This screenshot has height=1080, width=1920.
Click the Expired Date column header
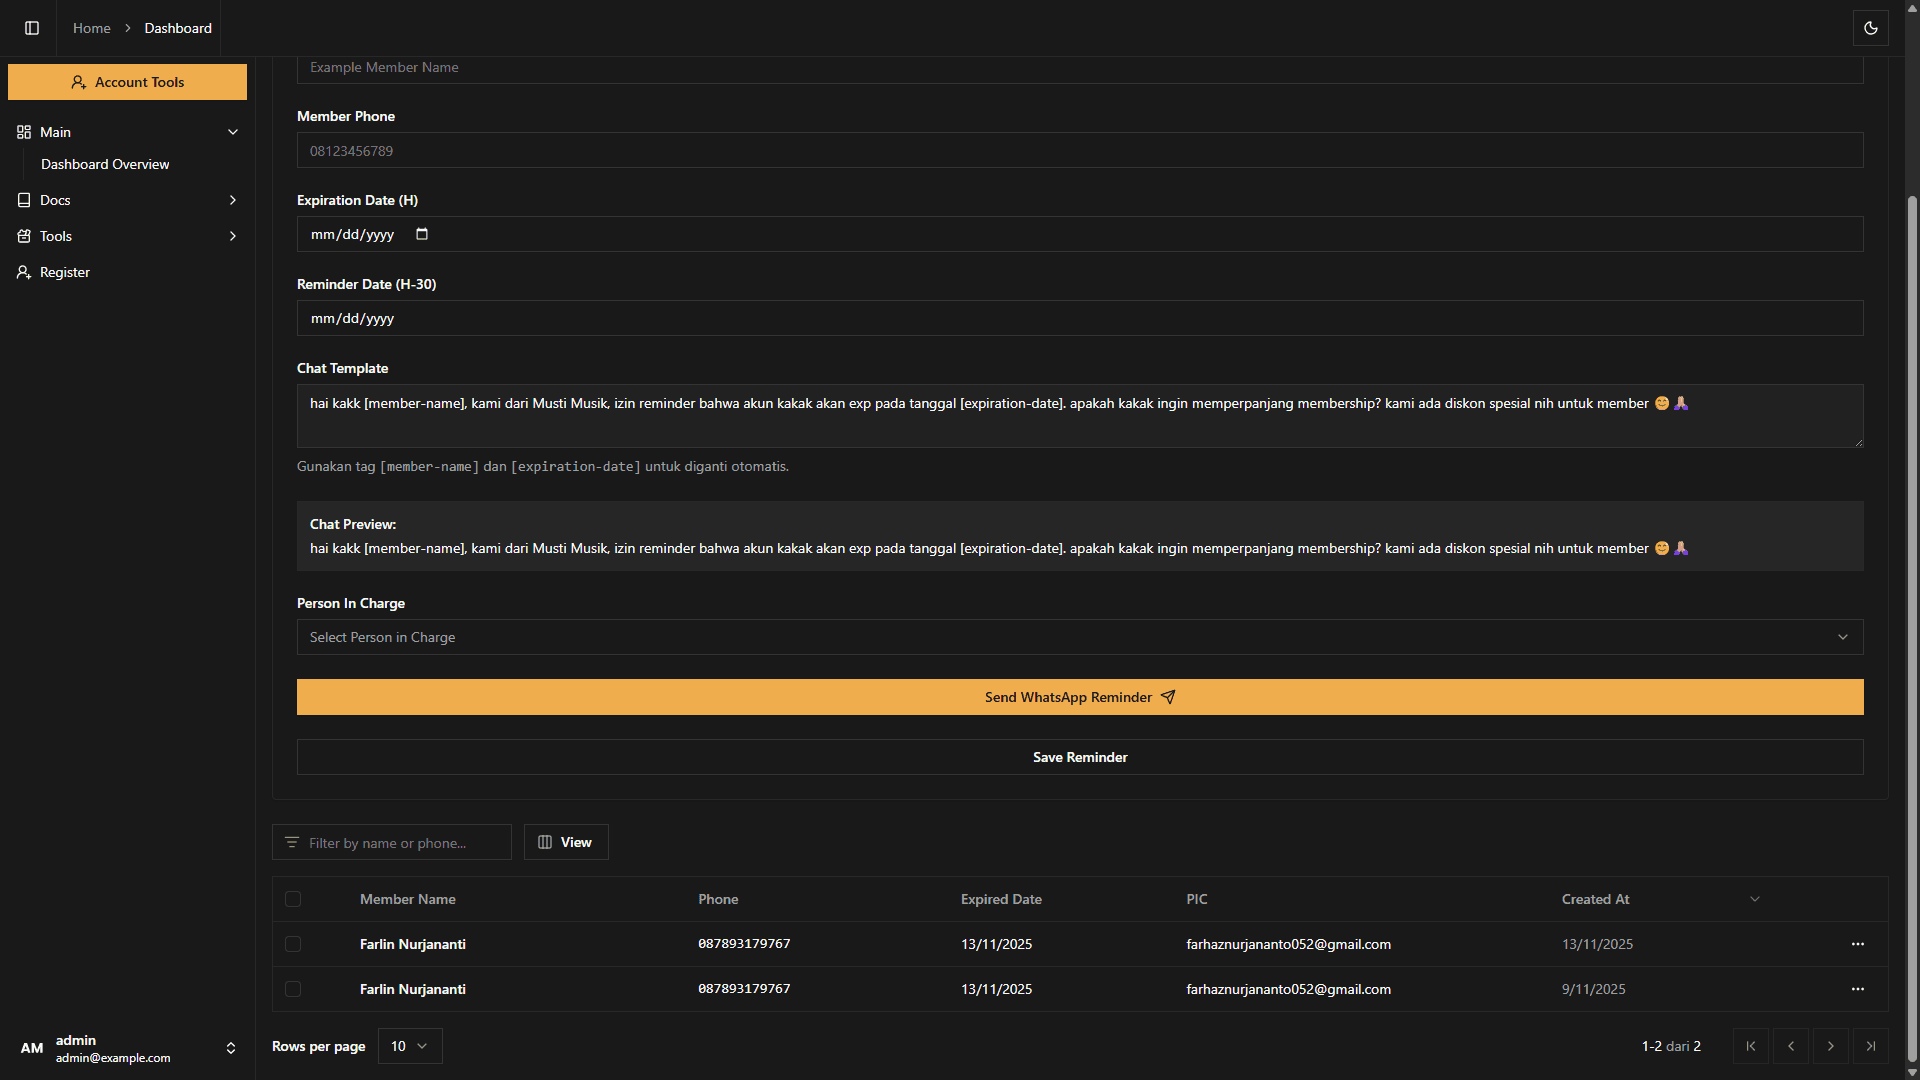coord(1001,899)
